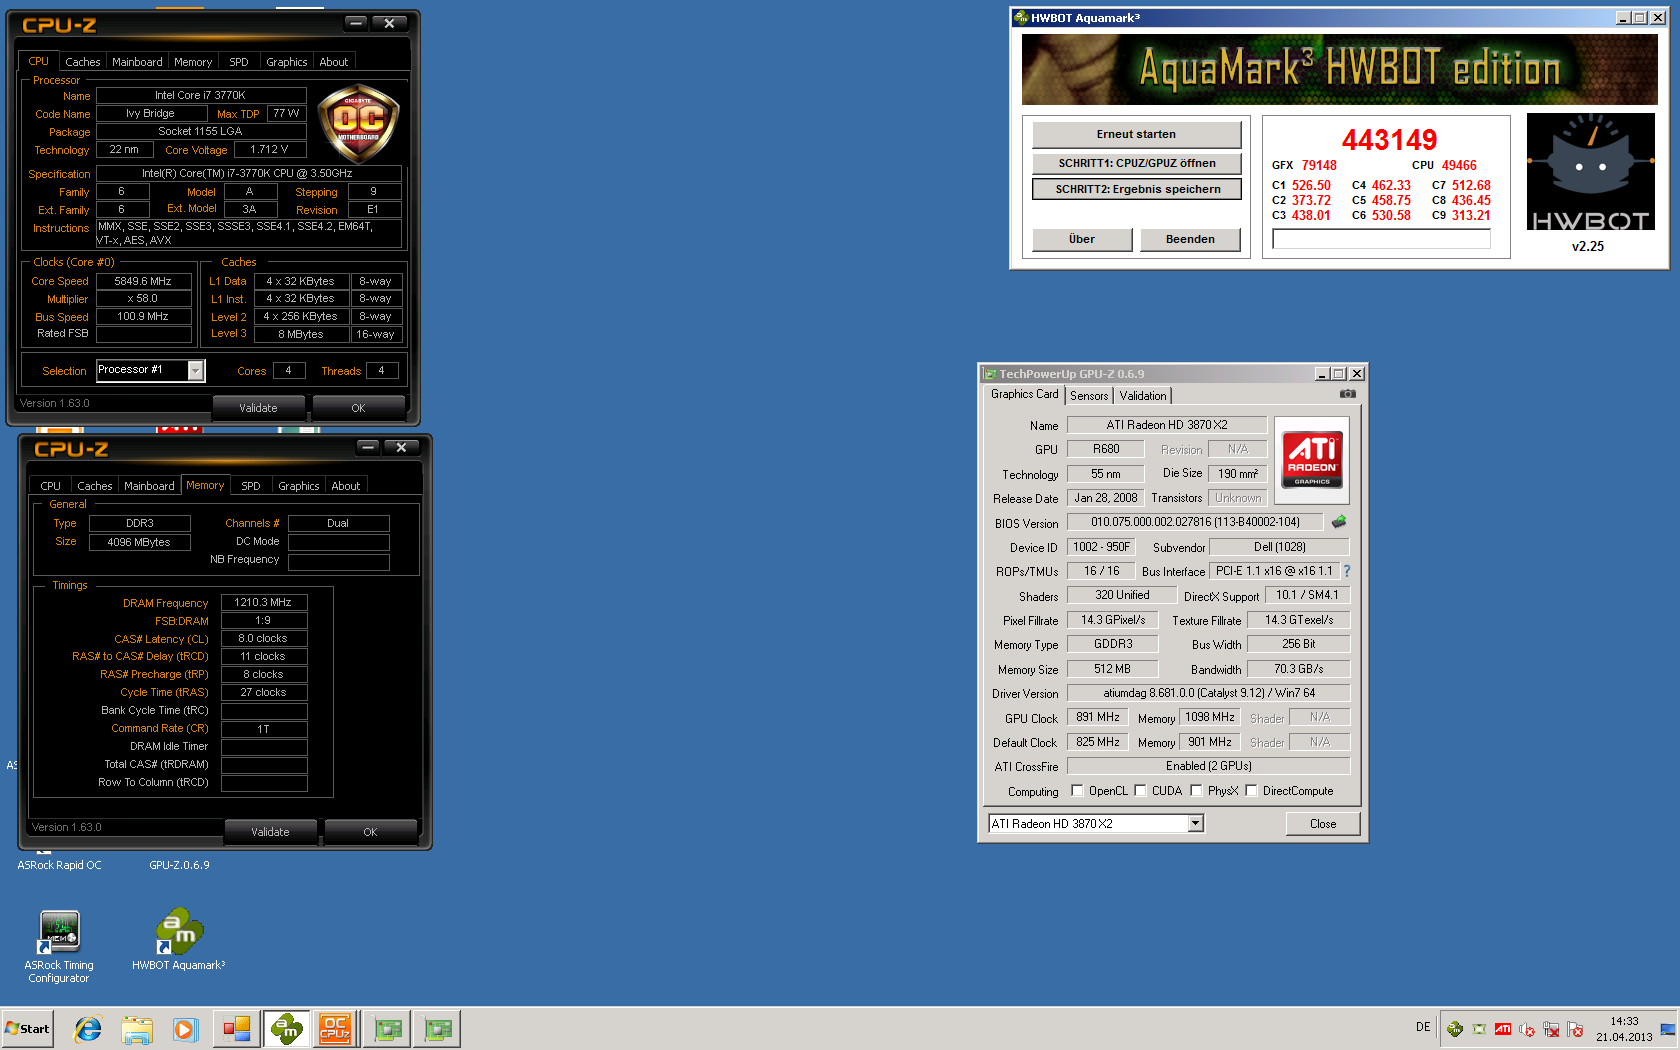Click the green X tray icon
The image size is (1680, 1050).
coord(1479,1029)
